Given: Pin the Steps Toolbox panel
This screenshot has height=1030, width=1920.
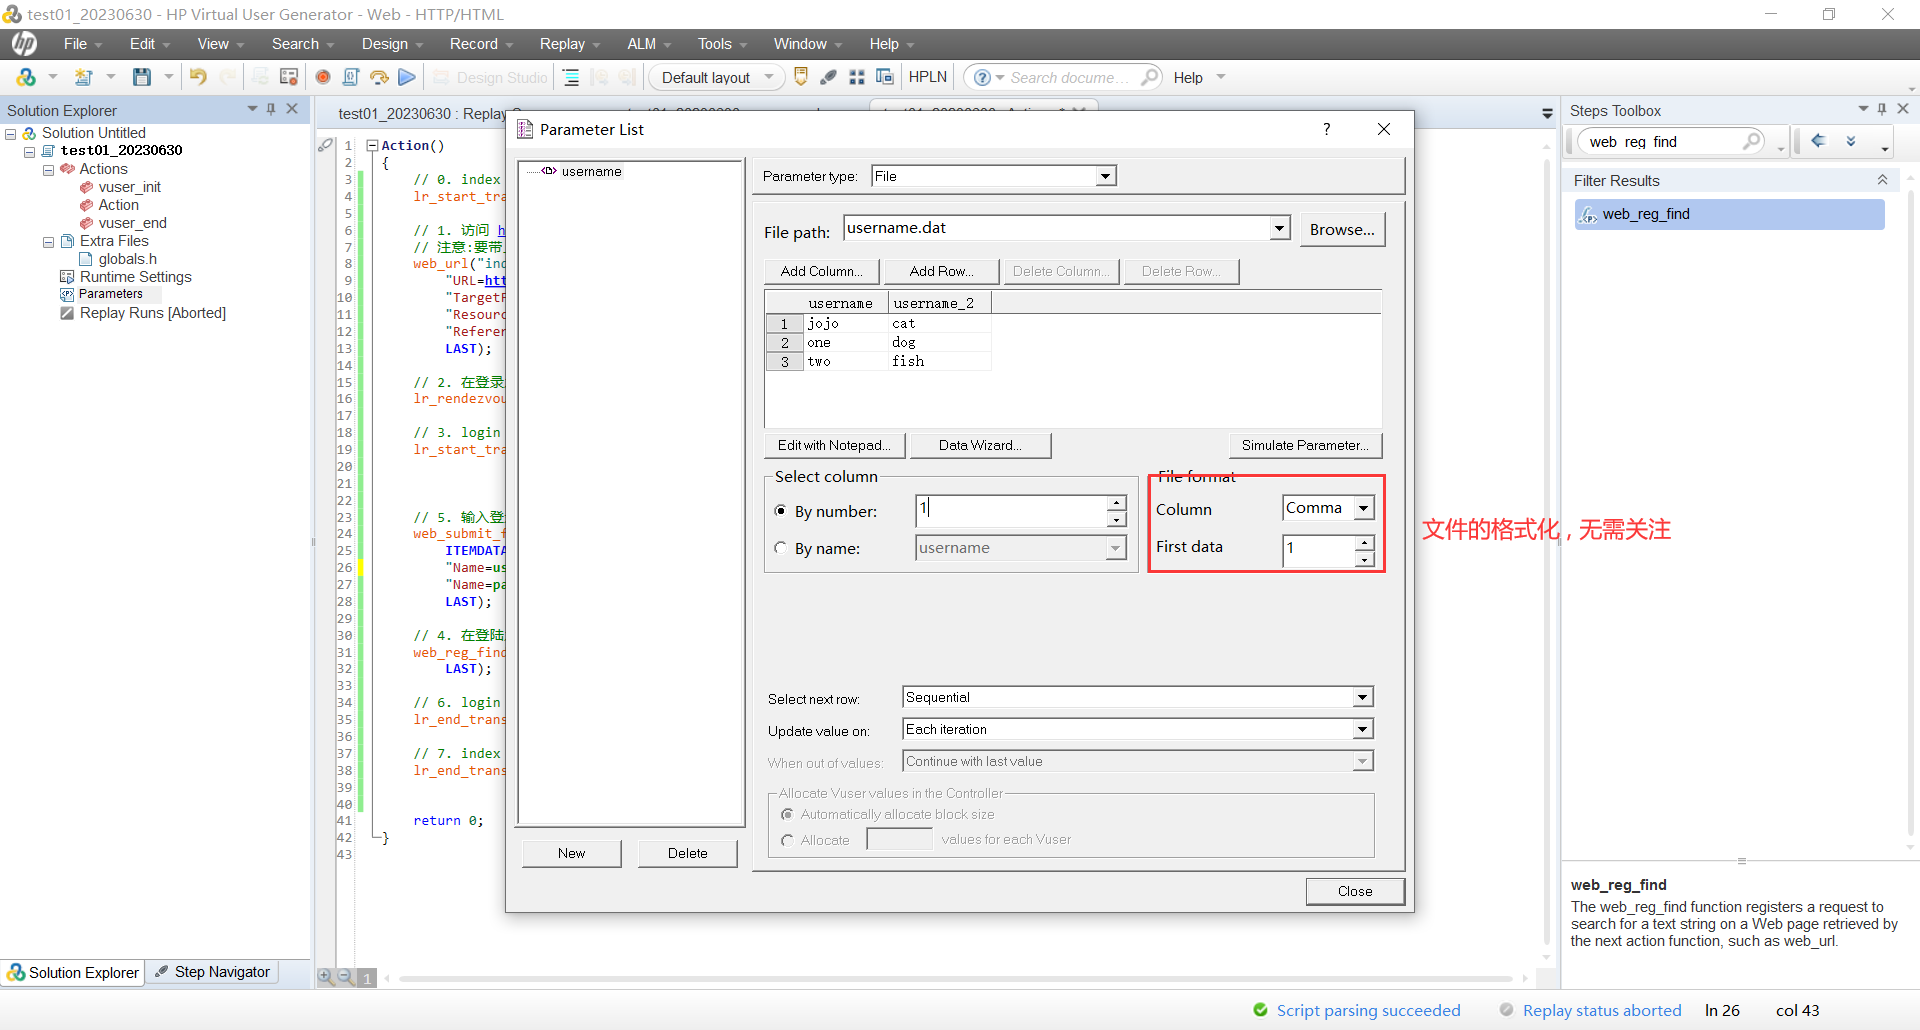Looking at the screenshot, I should click(1882, 109).
